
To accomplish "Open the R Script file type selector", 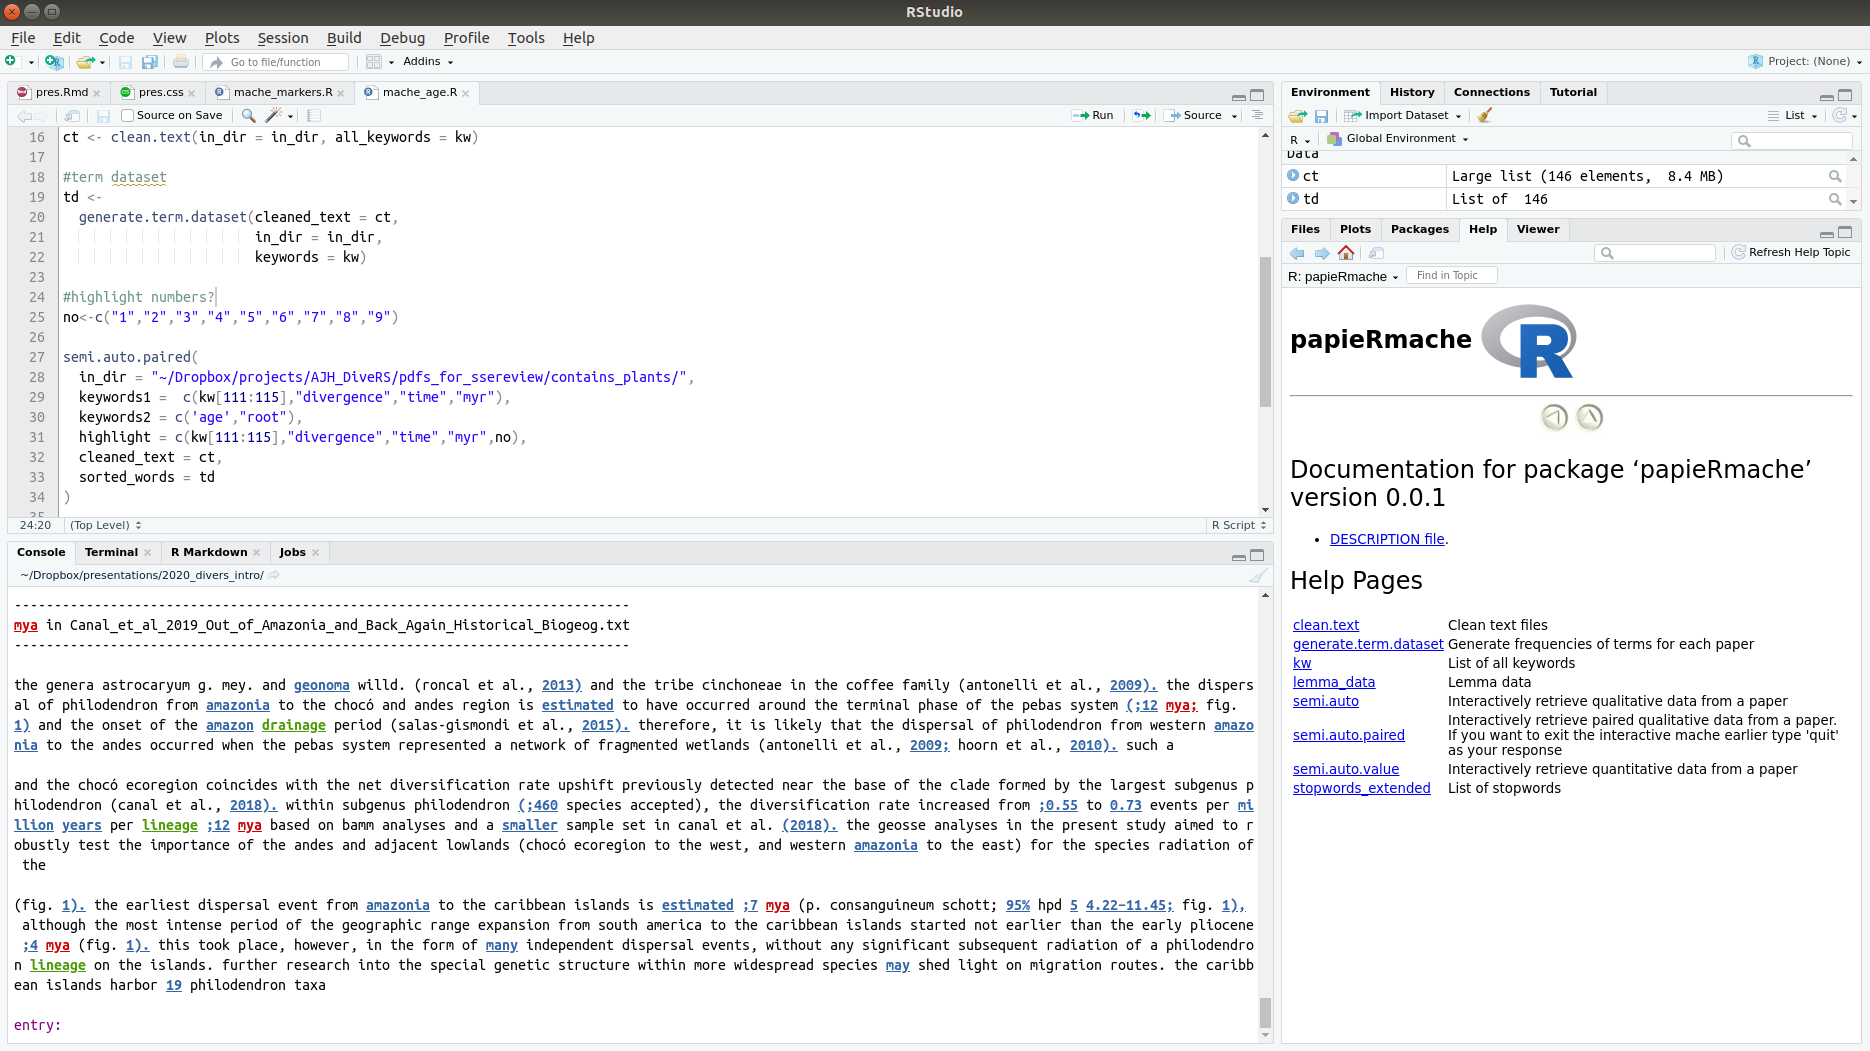I will pyautogui.click(x=1239, y=526).
